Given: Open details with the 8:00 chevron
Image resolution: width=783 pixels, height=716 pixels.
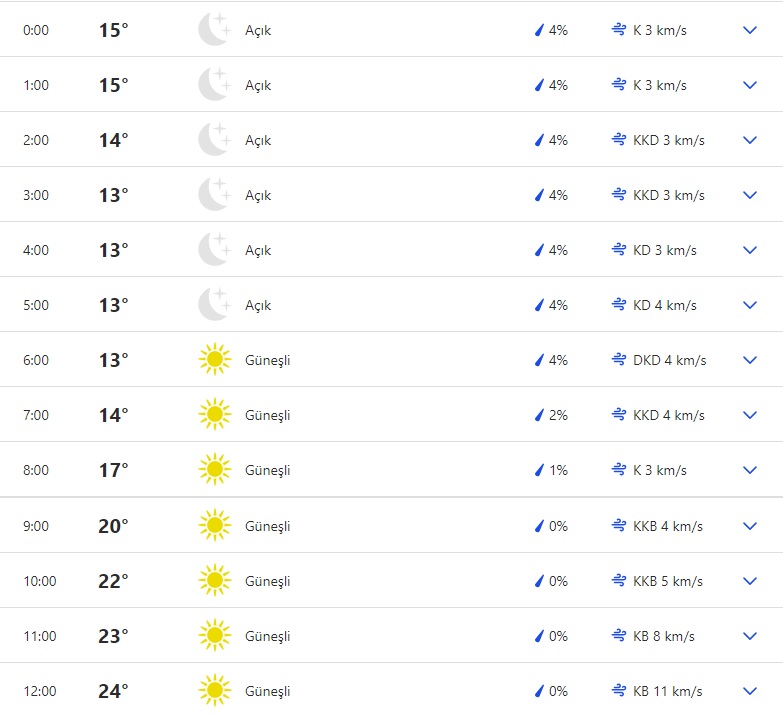Looking at the screenshot, I should coord(751,470).
